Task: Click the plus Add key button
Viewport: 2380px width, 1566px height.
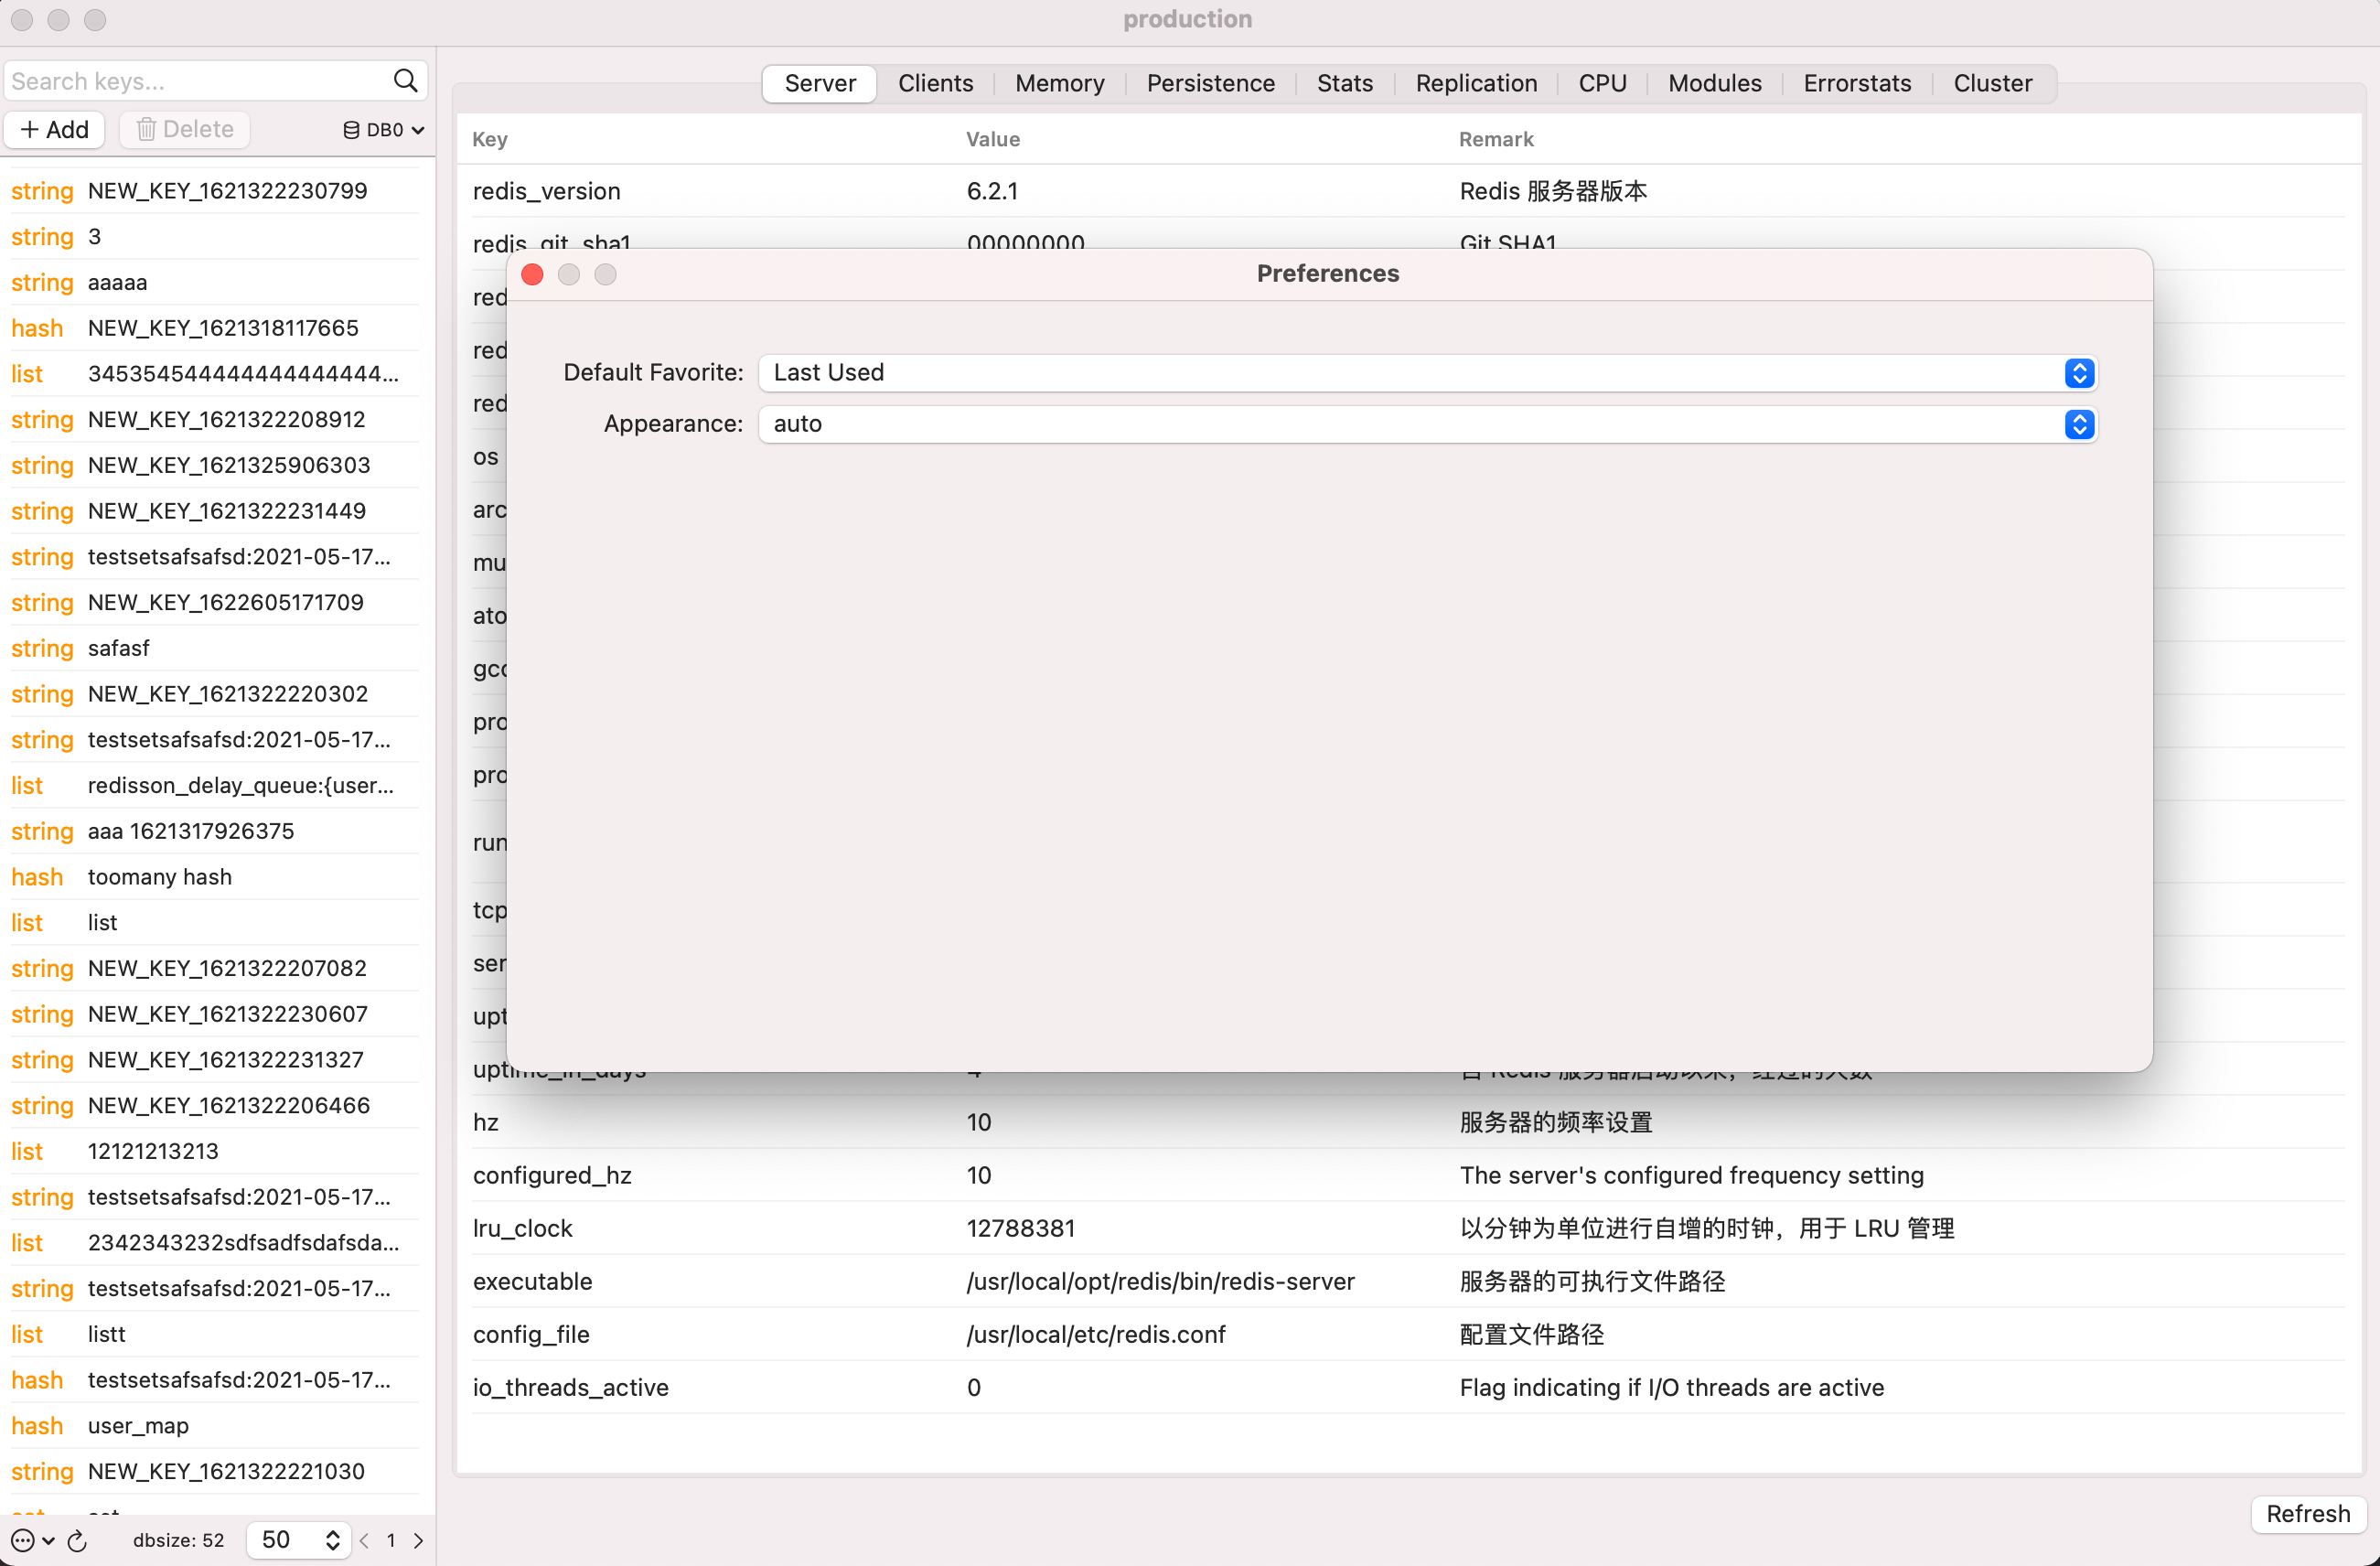Action: point(55,129)
